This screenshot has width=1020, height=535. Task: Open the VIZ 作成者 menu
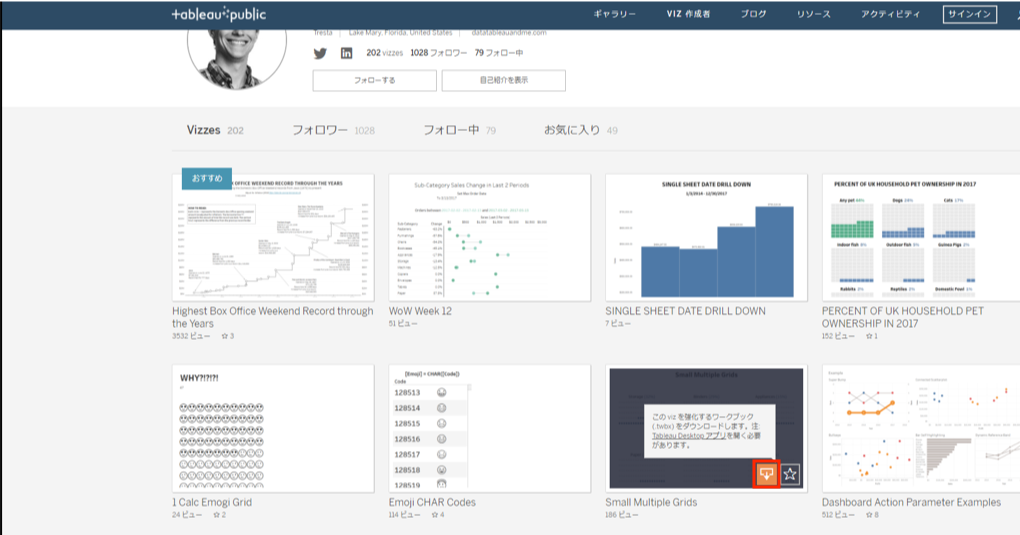coord(688,14)
